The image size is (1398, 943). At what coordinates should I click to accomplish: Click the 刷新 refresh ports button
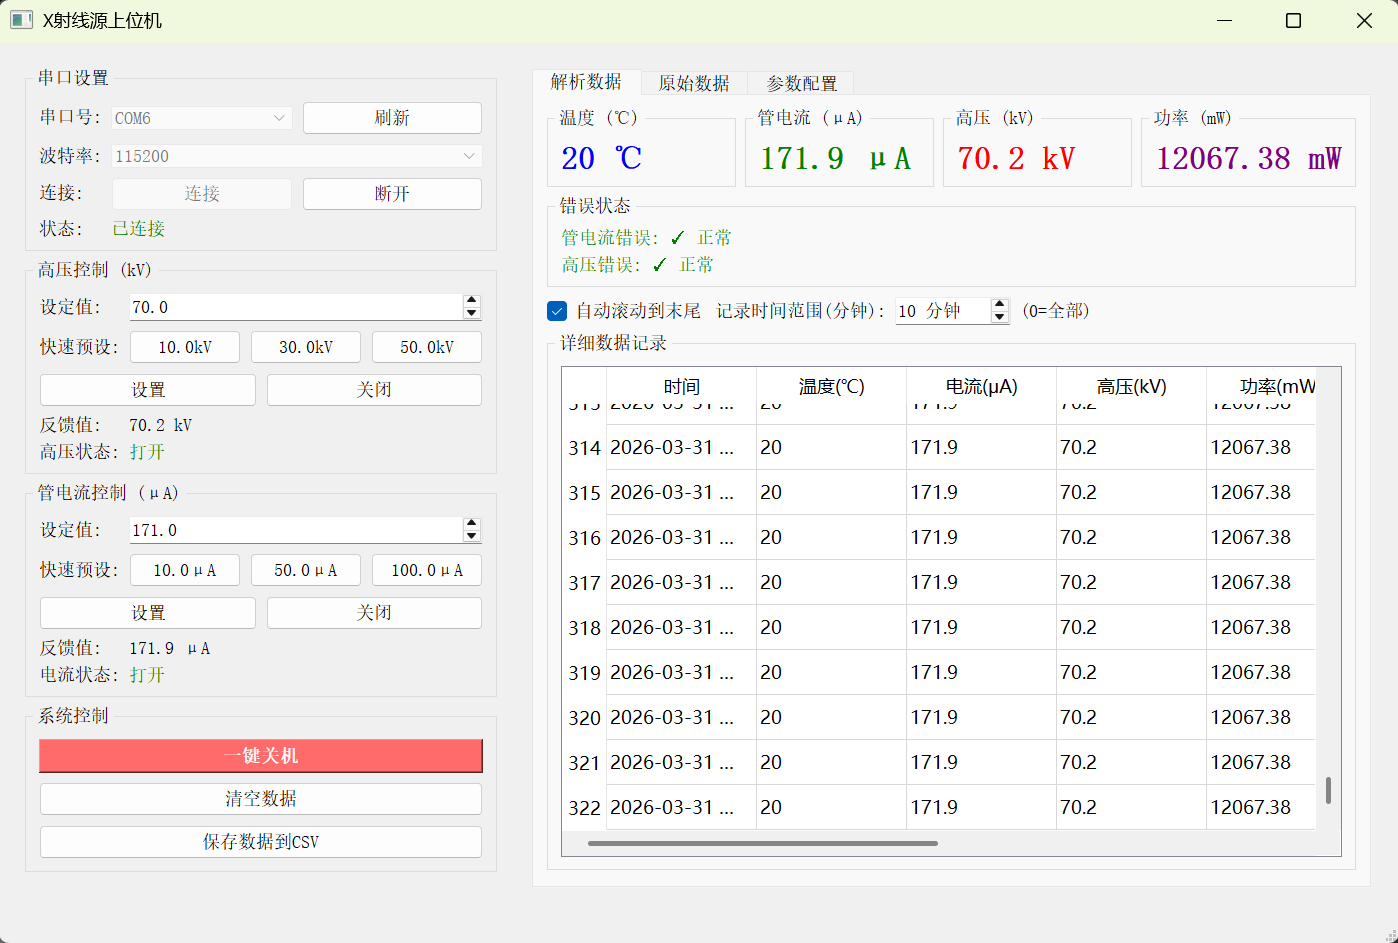click(392, 118)
